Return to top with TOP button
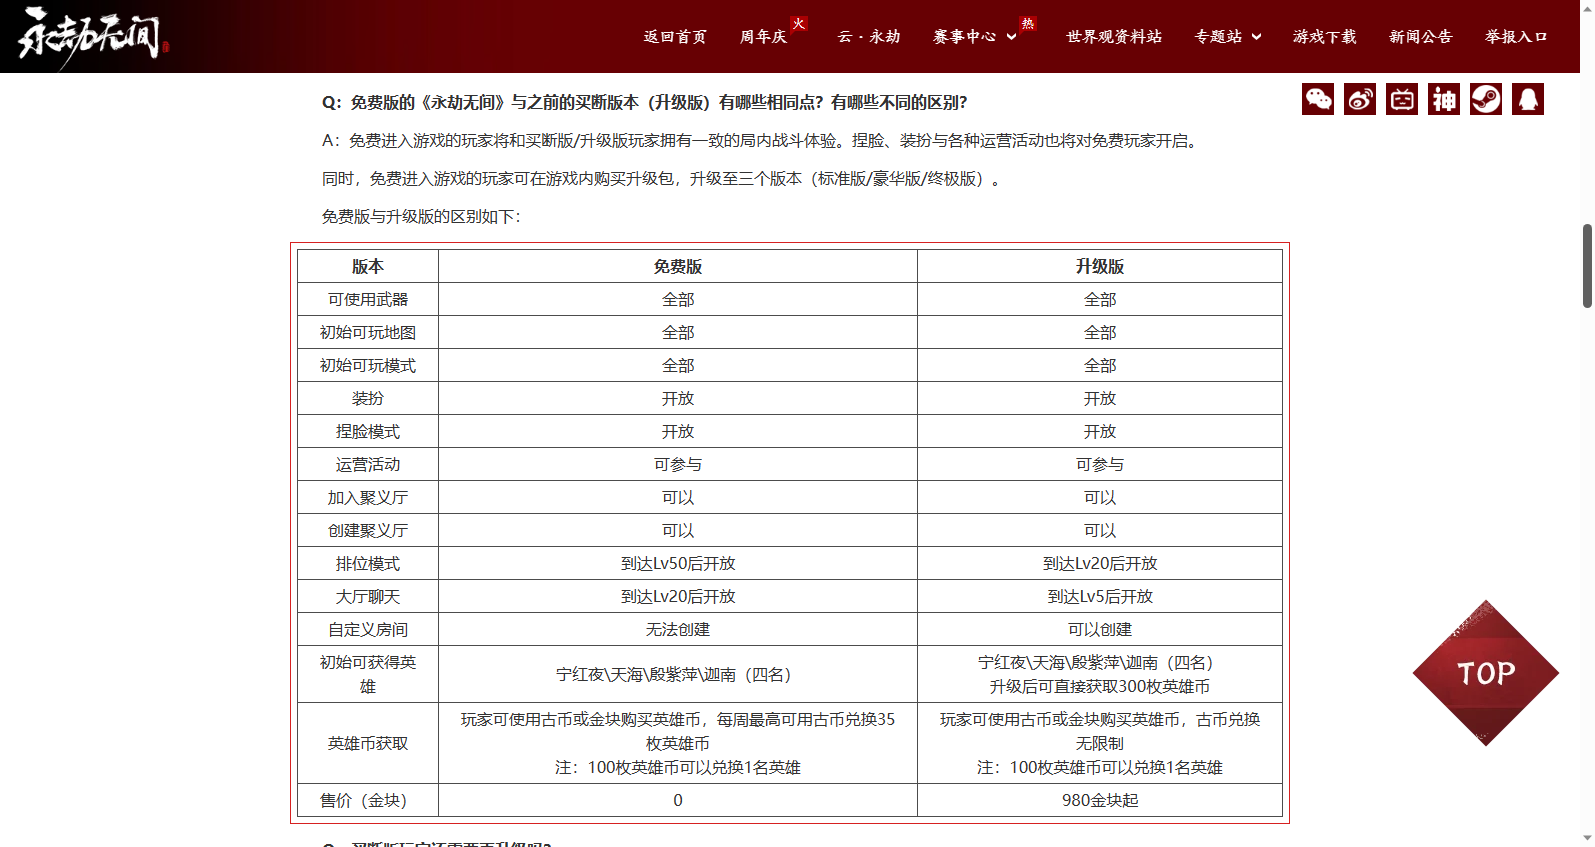 (x=1486, y=673)
